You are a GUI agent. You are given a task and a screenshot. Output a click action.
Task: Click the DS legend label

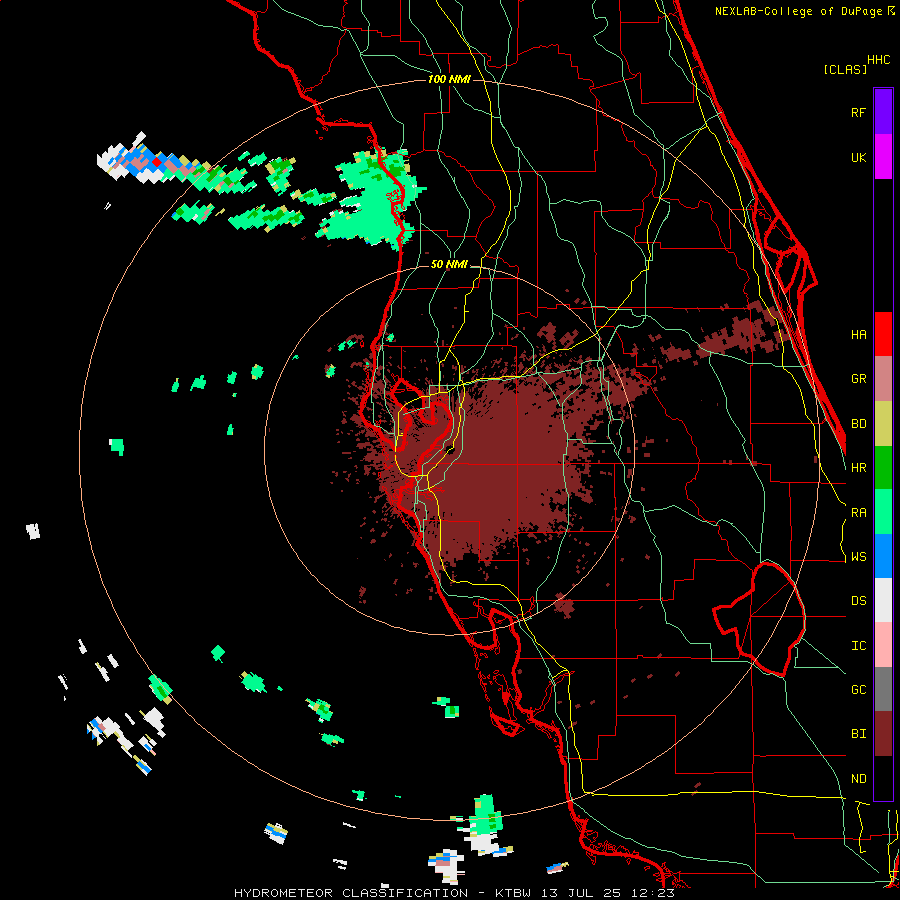coord(859,601)
